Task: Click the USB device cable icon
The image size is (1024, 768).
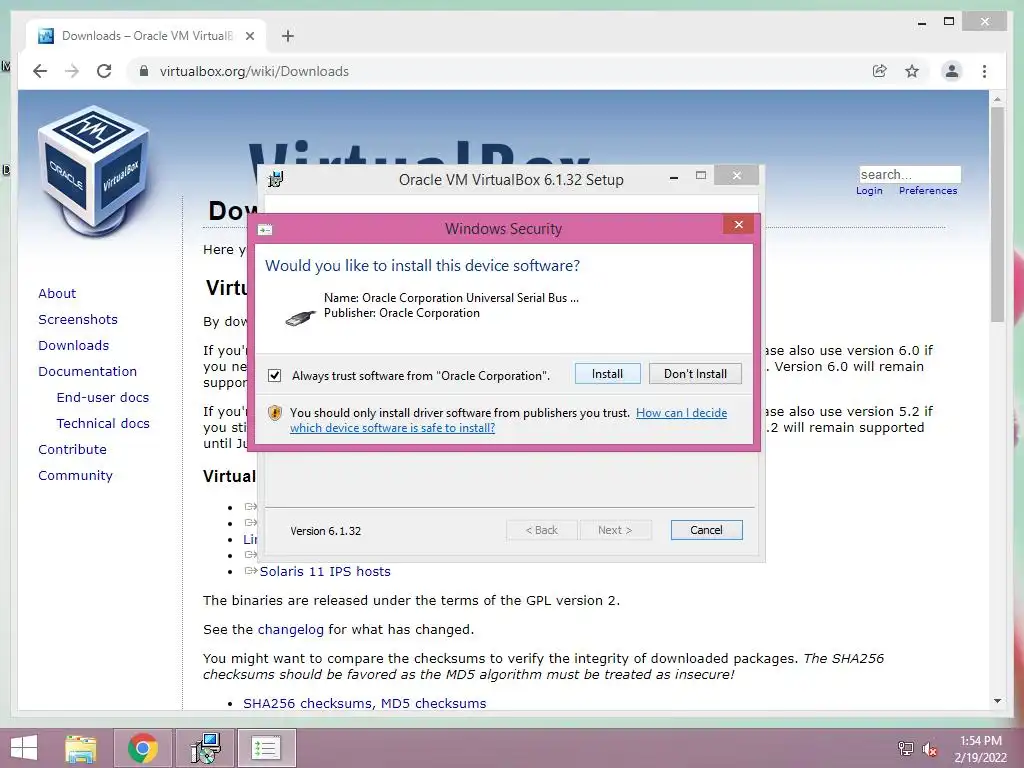Action: (300, 318)
